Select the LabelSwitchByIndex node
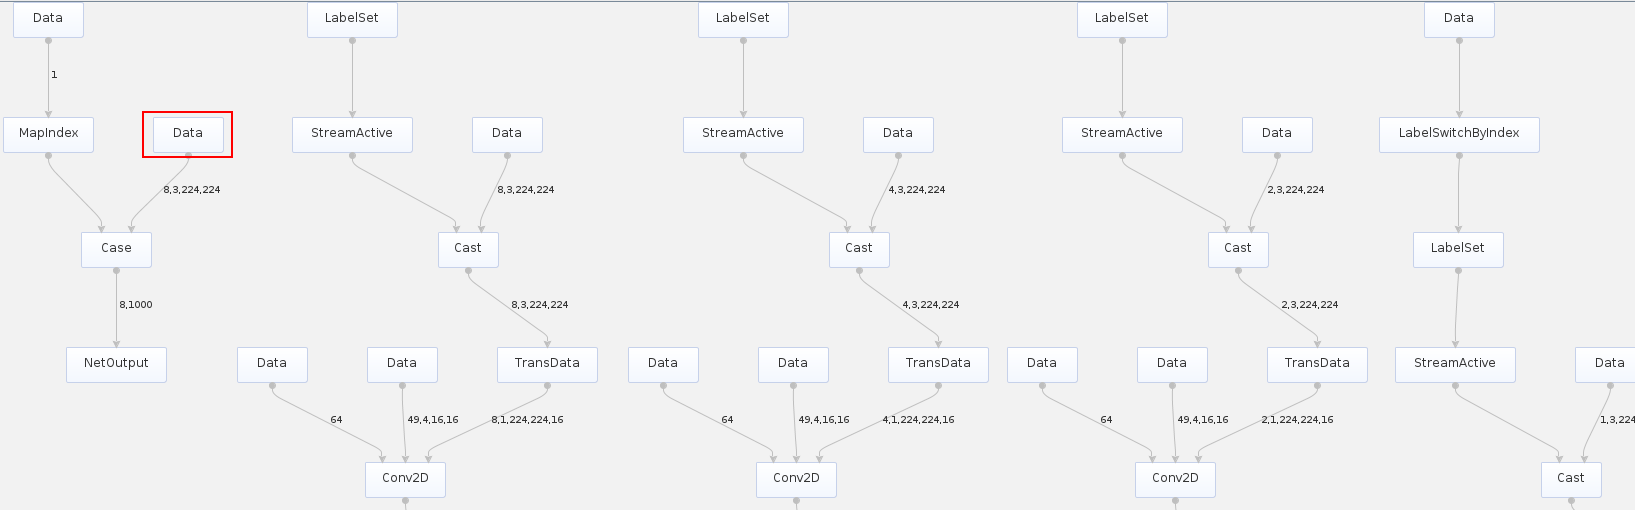The width and height of the screenshot is (1635, 510). coord(1459,134)
